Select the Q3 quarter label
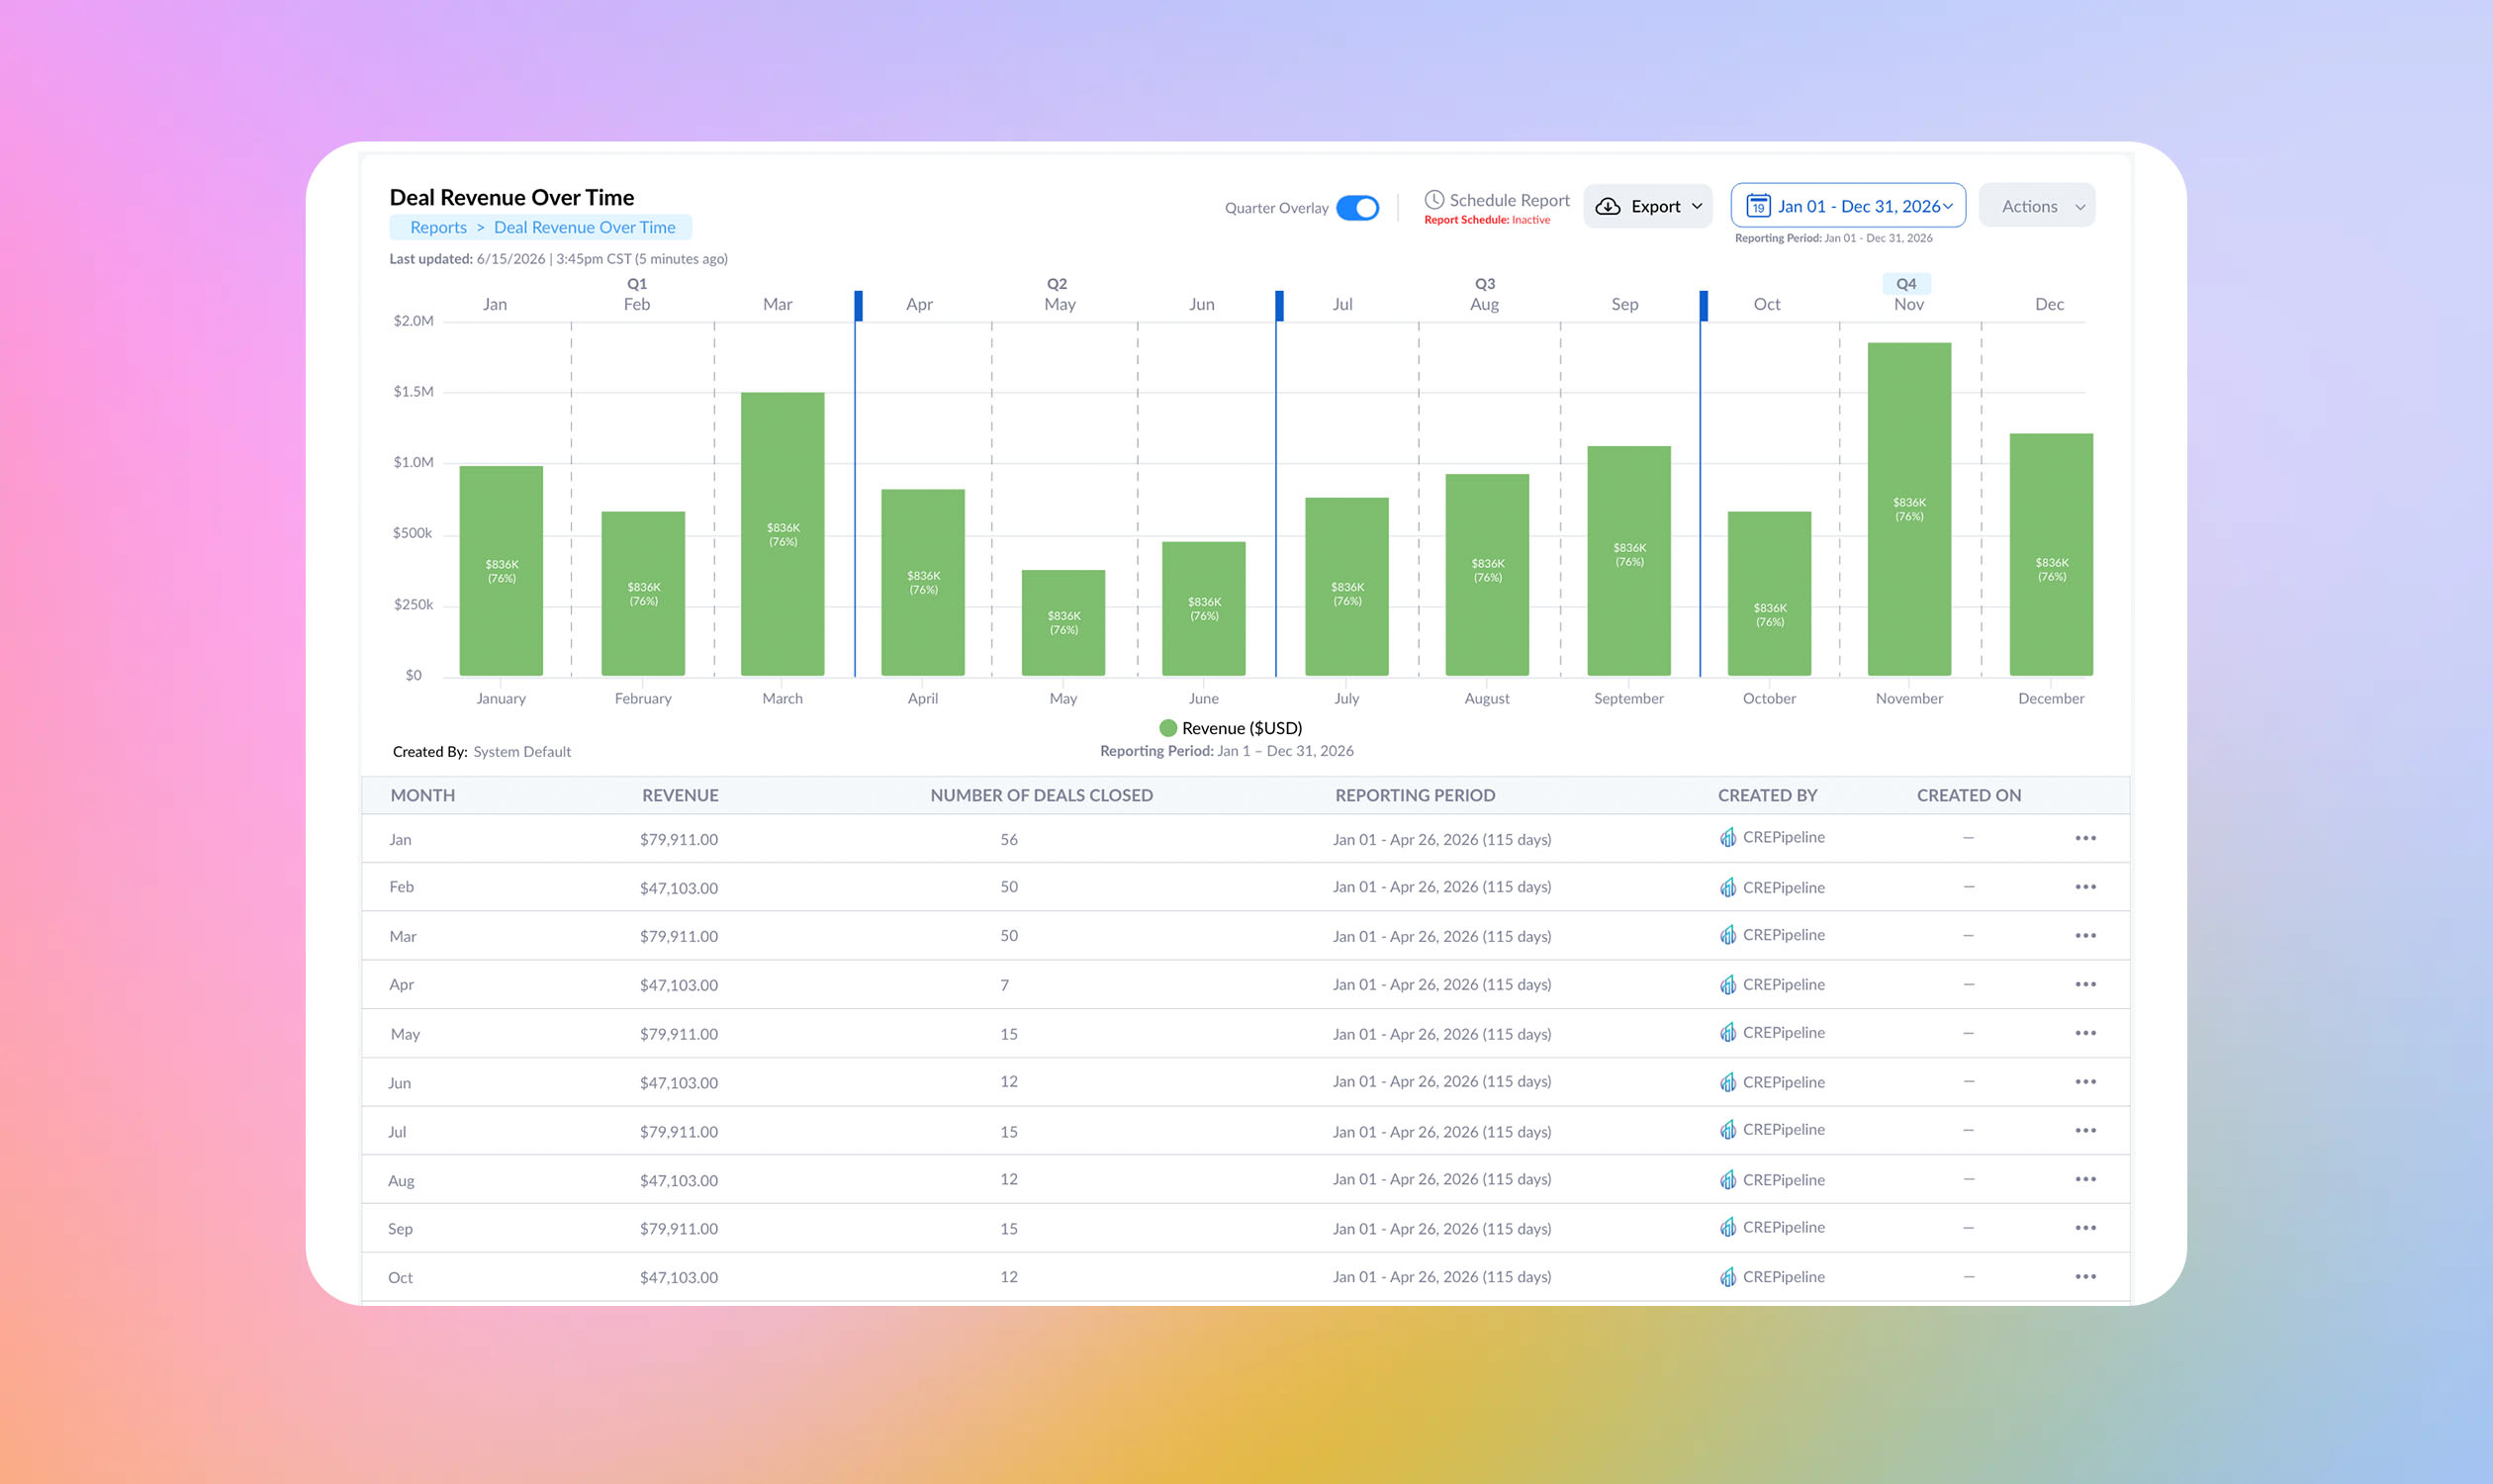 point(1485,283)
